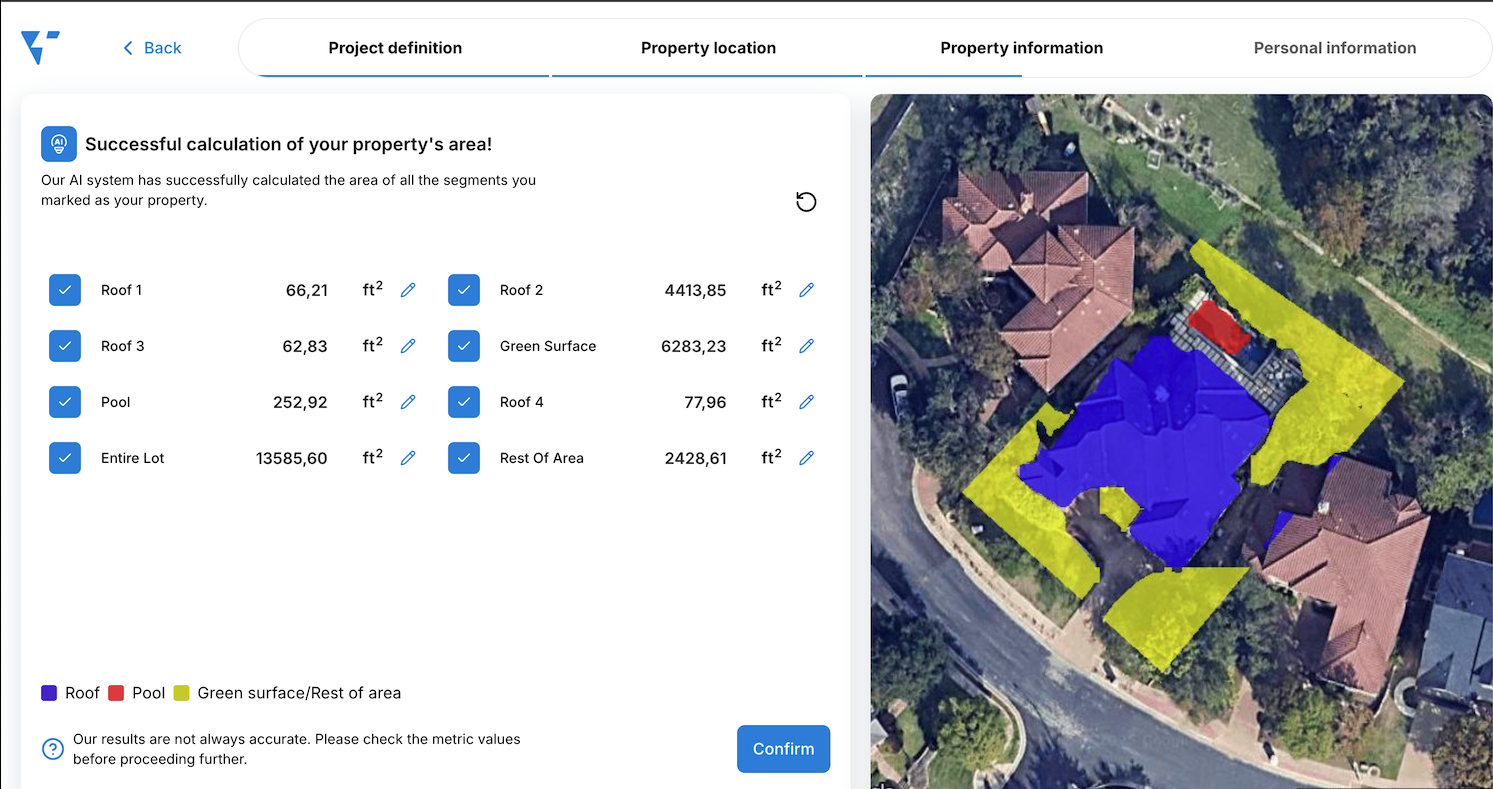The width and height of the screenshot is (1493, 789).
Task: Edit the Roof 2 area value
Action: [x=807, y=290]
